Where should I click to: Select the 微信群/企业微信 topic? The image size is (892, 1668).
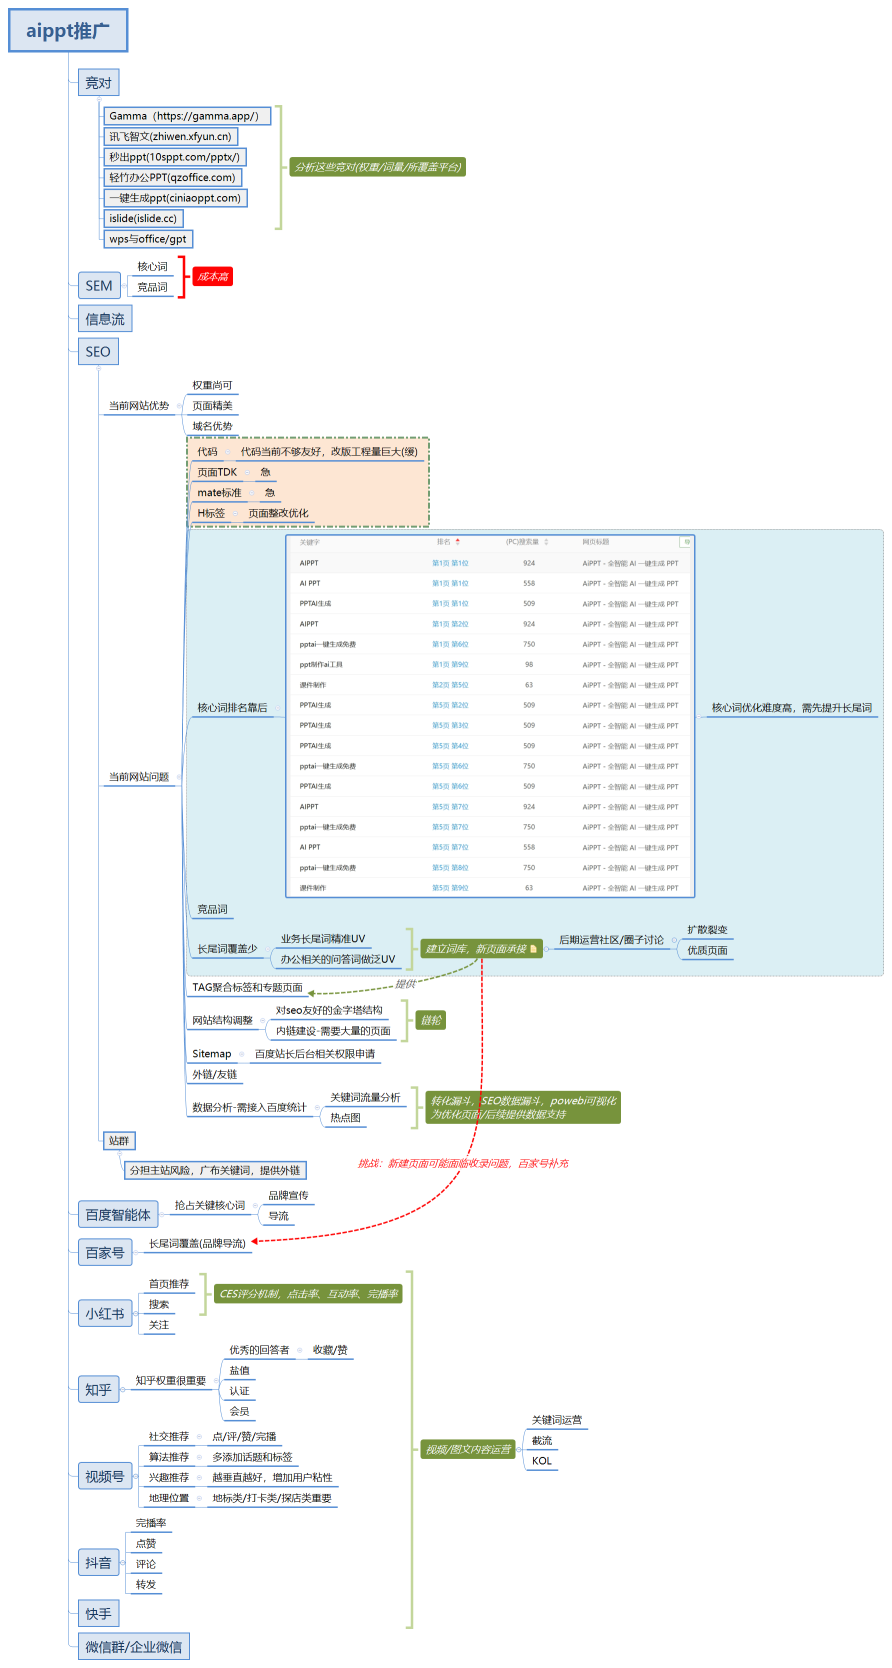click(134, 1647)
